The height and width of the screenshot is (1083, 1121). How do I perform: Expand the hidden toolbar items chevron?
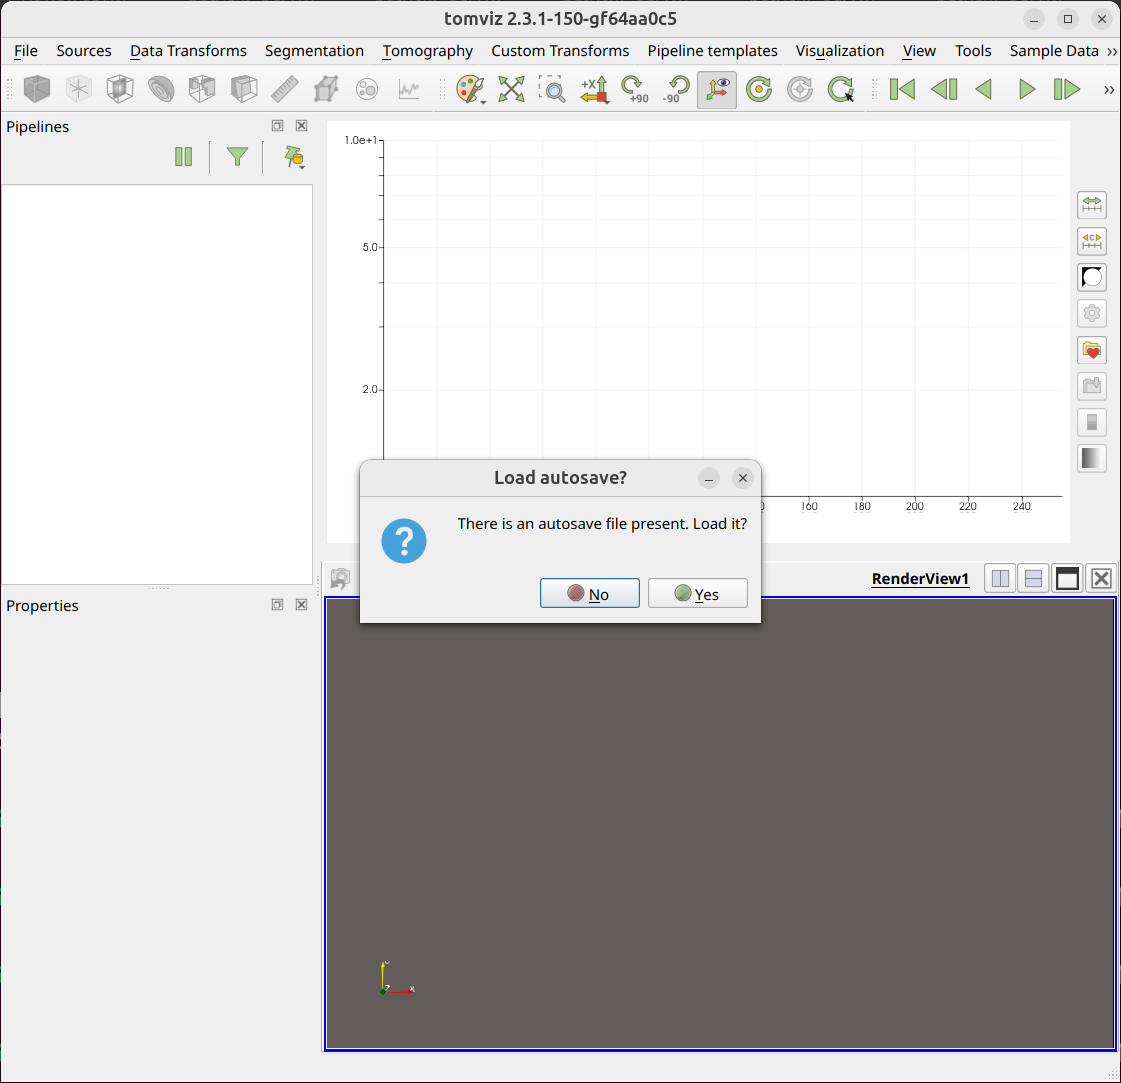click(x=1109, y=89)
